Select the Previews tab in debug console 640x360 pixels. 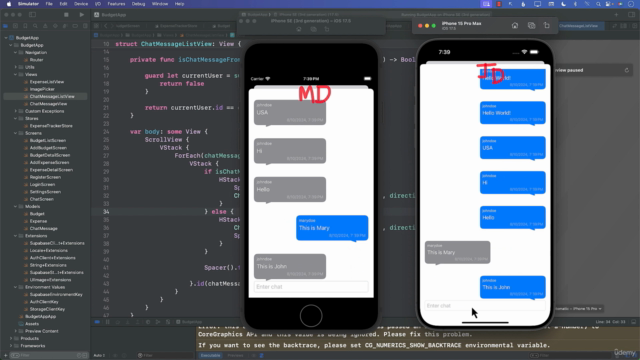(x=235, y=356)
